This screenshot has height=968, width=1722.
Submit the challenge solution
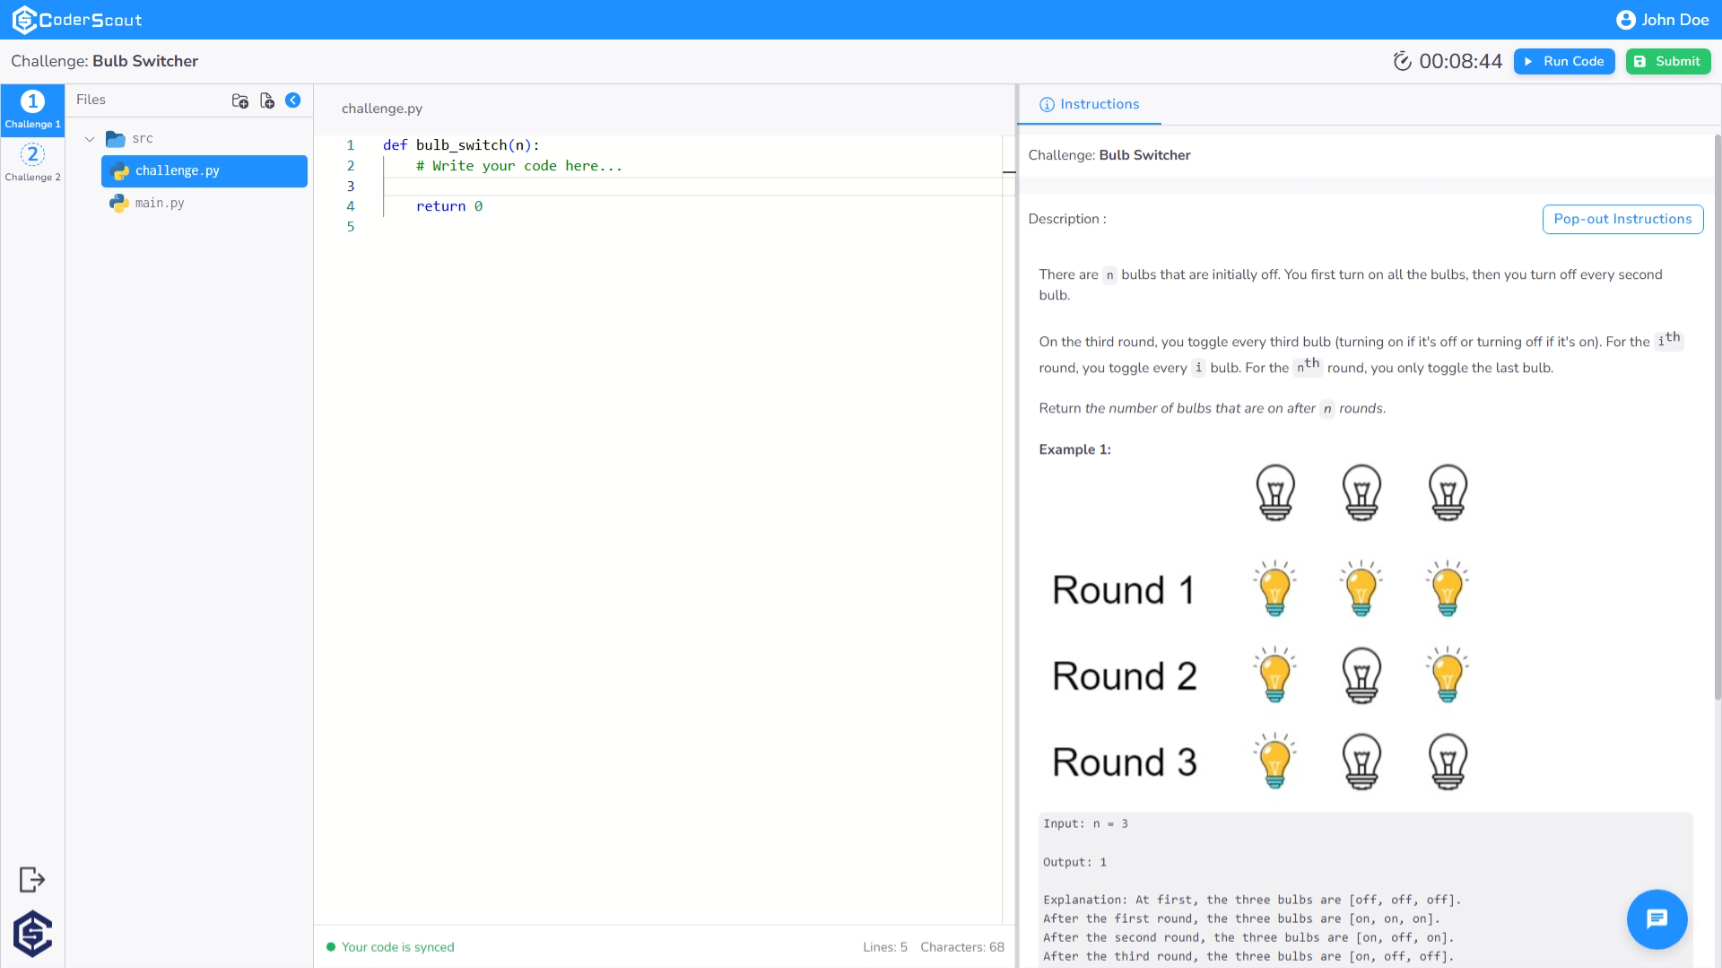click(1666, 61)
